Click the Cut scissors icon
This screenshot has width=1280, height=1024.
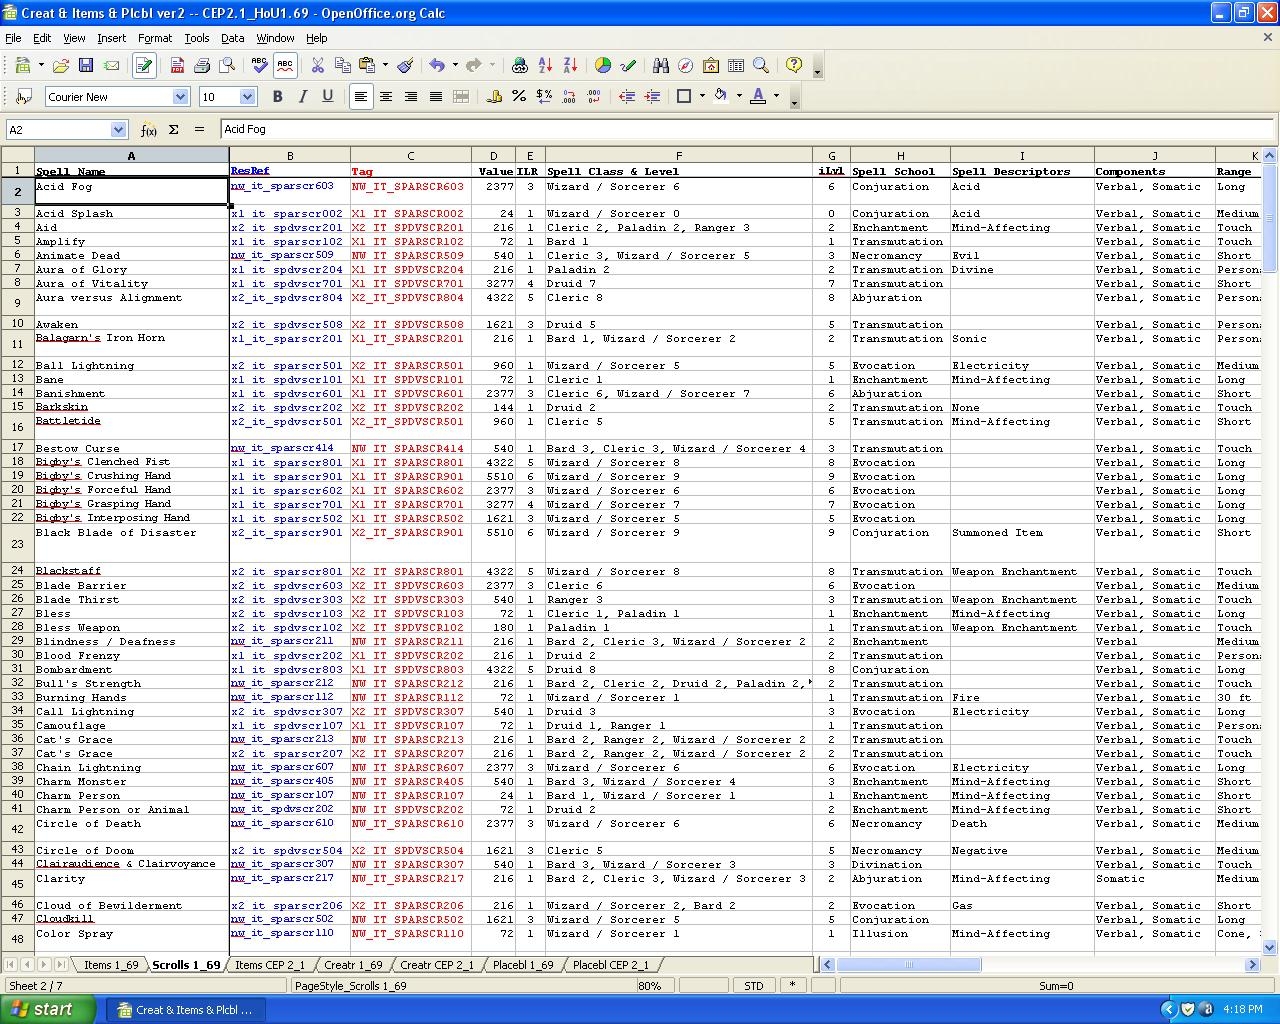click(317, 66)
